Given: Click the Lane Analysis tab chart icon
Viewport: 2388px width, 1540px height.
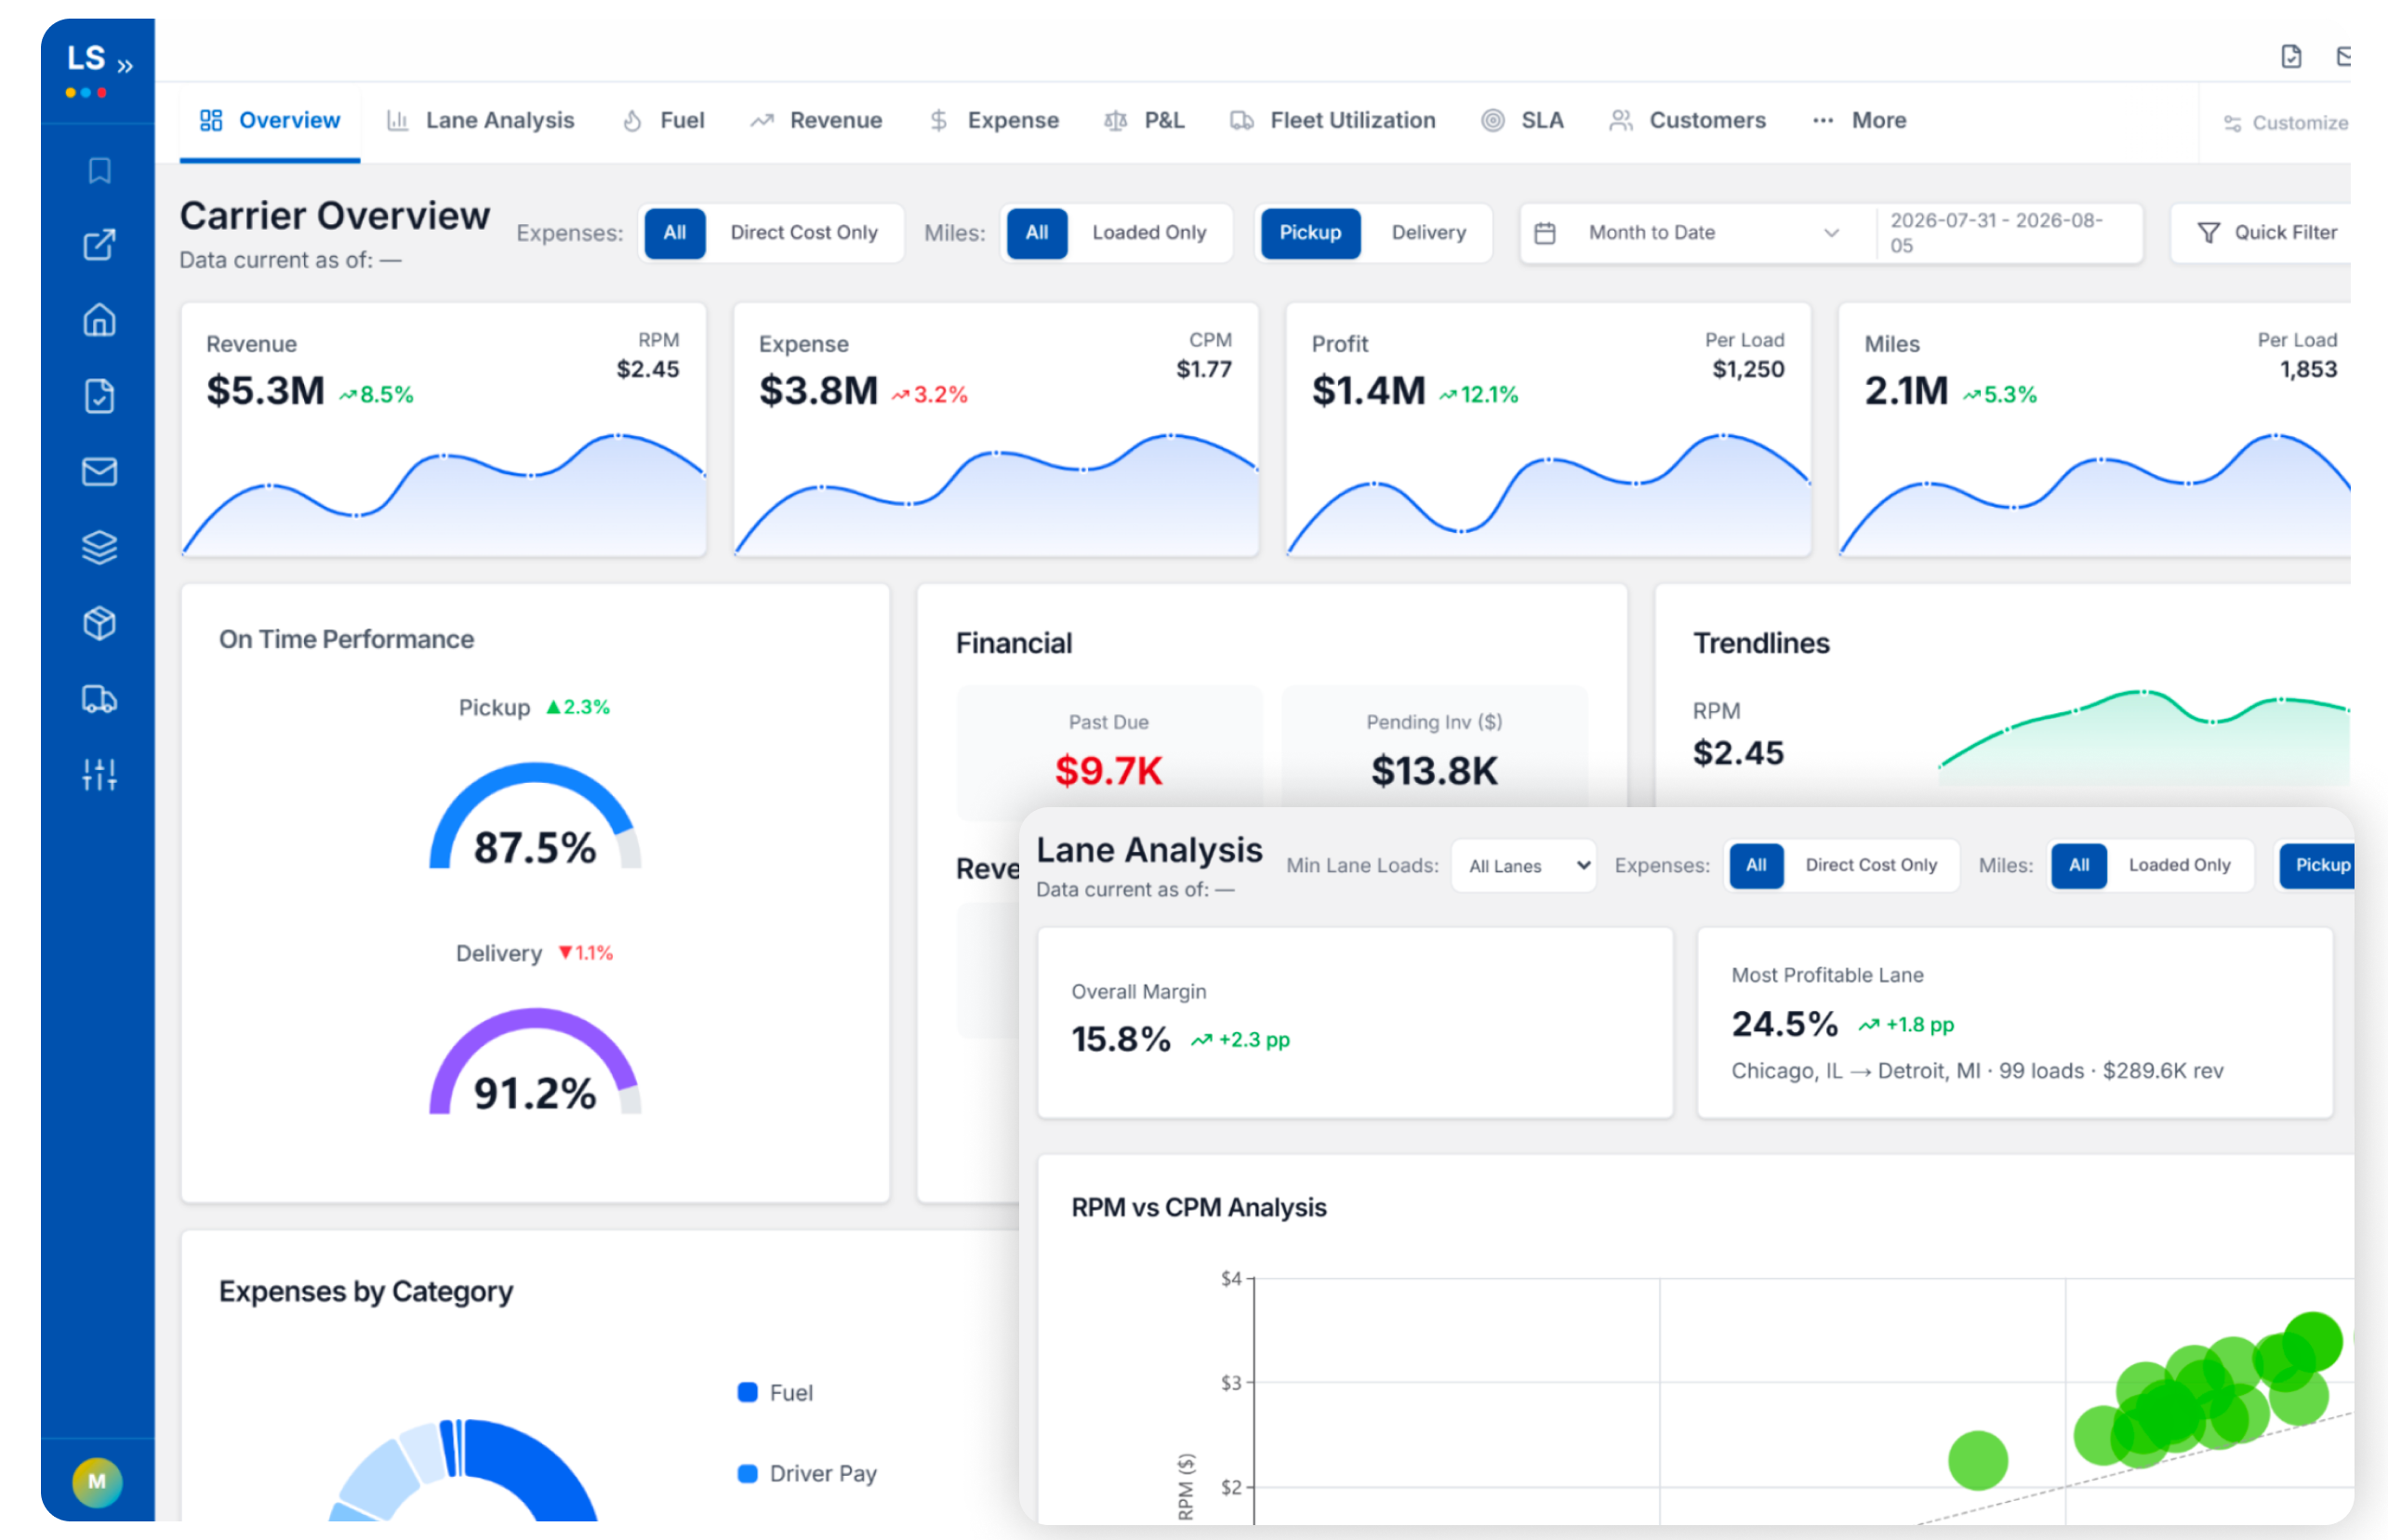Looking at the screenshot, I should pyautogui.click(x=397, y=121).
